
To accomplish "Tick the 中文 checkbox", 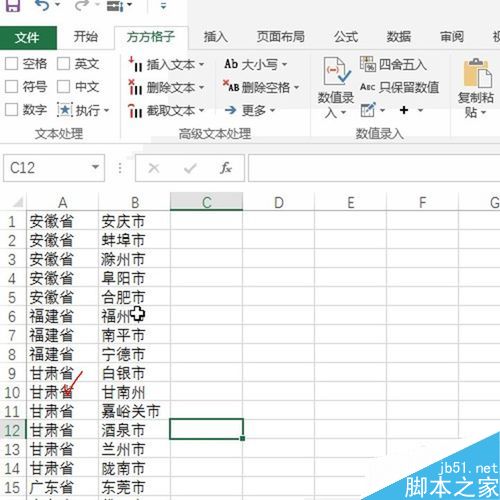I will click(63, 87).
